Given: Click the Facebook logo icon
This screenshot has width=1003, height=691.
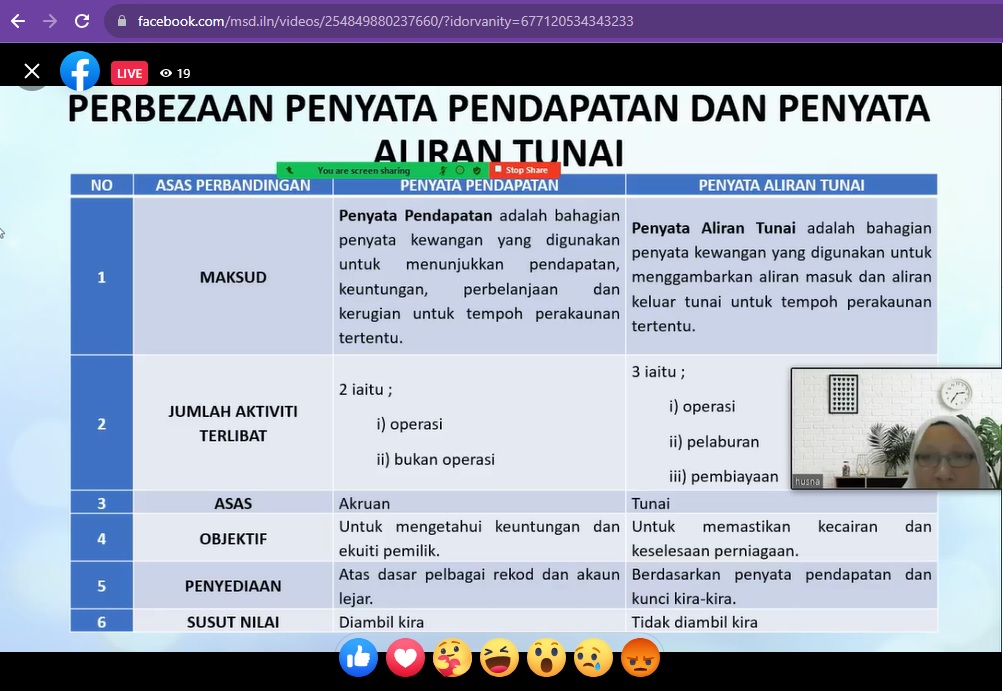Looking at the screenshot, I should (x=80, y=72).
